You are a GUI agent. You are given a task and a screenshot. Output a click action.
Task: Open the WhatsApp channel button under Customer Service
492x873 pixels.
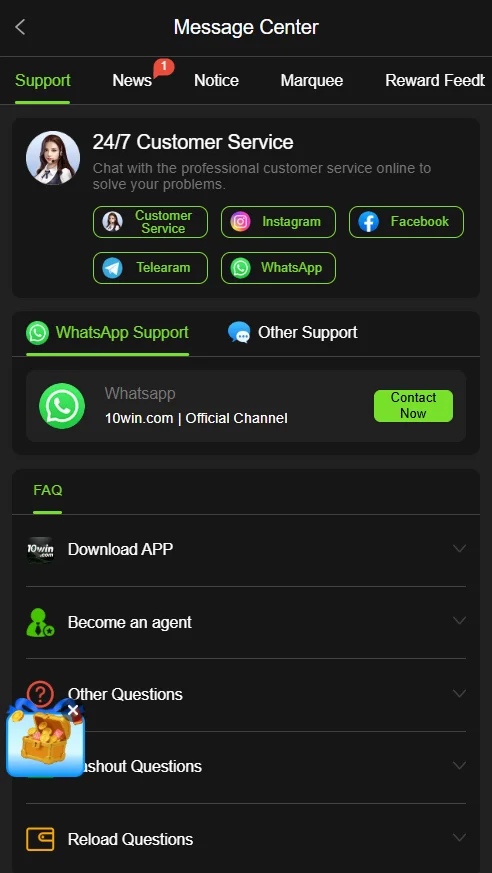(x=278, y=268)
